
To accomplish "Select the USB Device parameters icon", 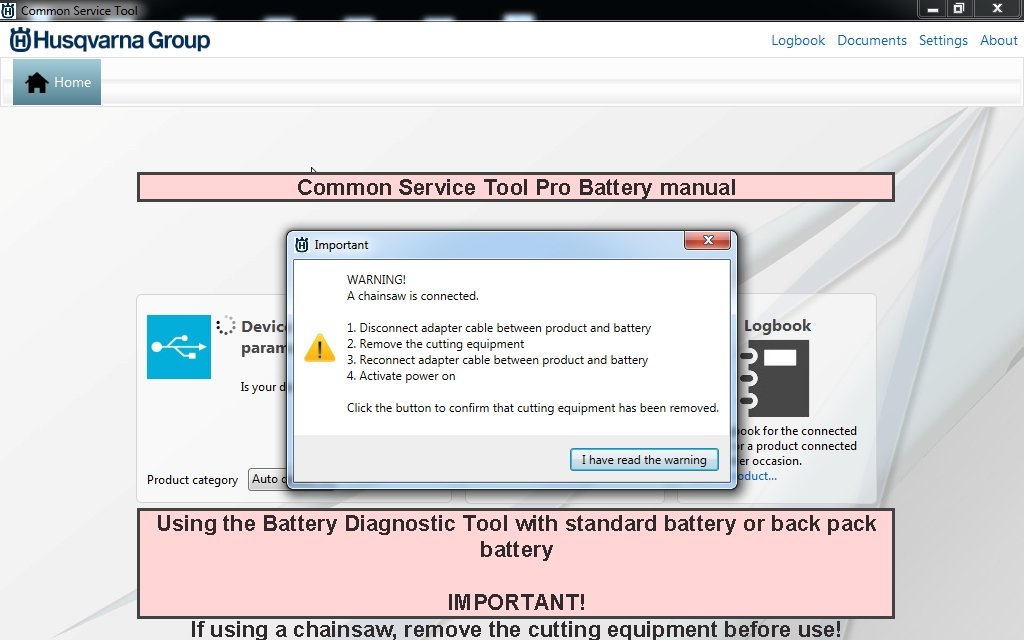I will [178, 347].
